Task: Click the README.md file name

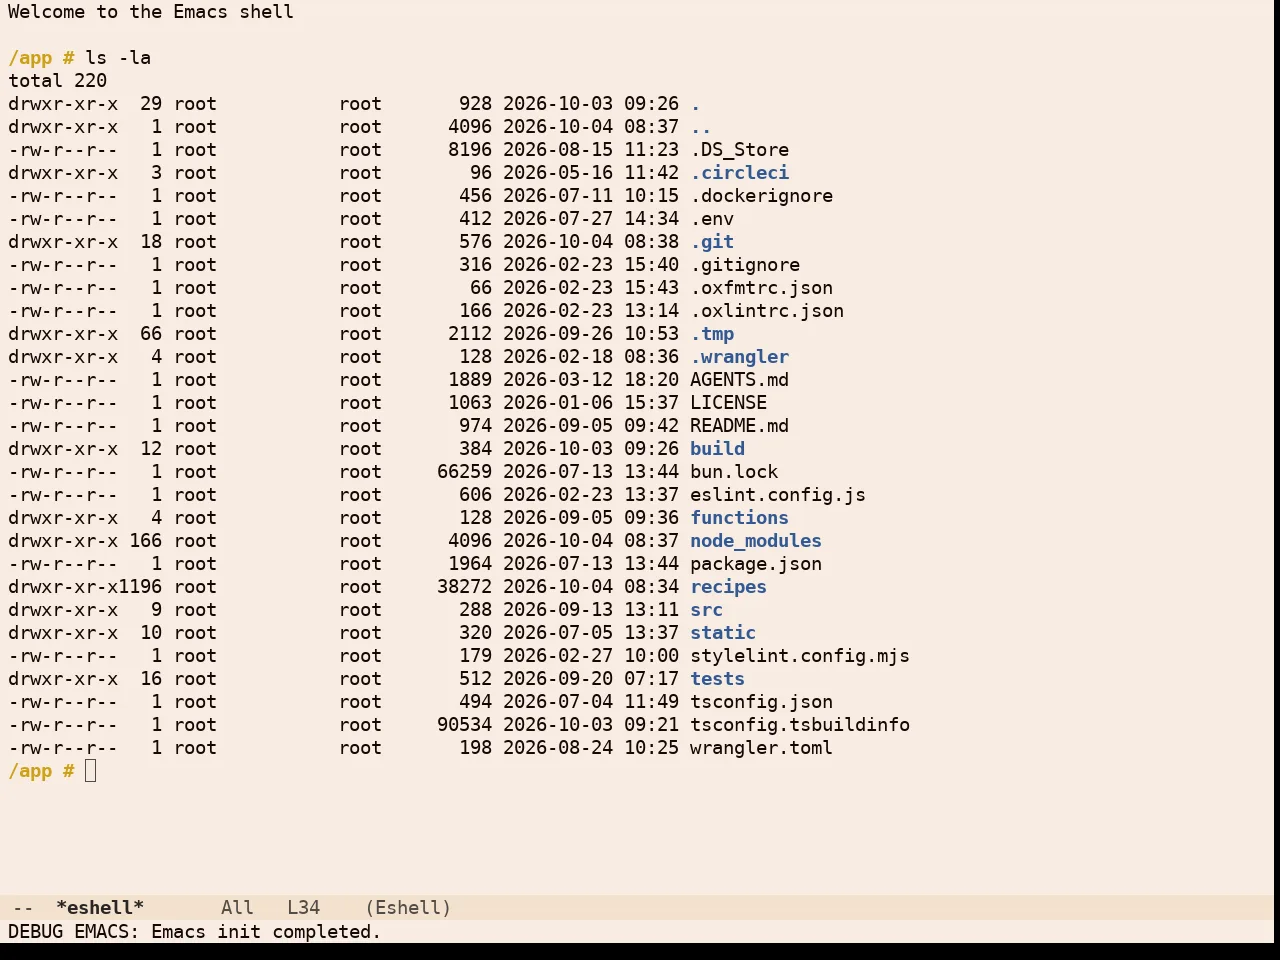Action: coord(740,426)
